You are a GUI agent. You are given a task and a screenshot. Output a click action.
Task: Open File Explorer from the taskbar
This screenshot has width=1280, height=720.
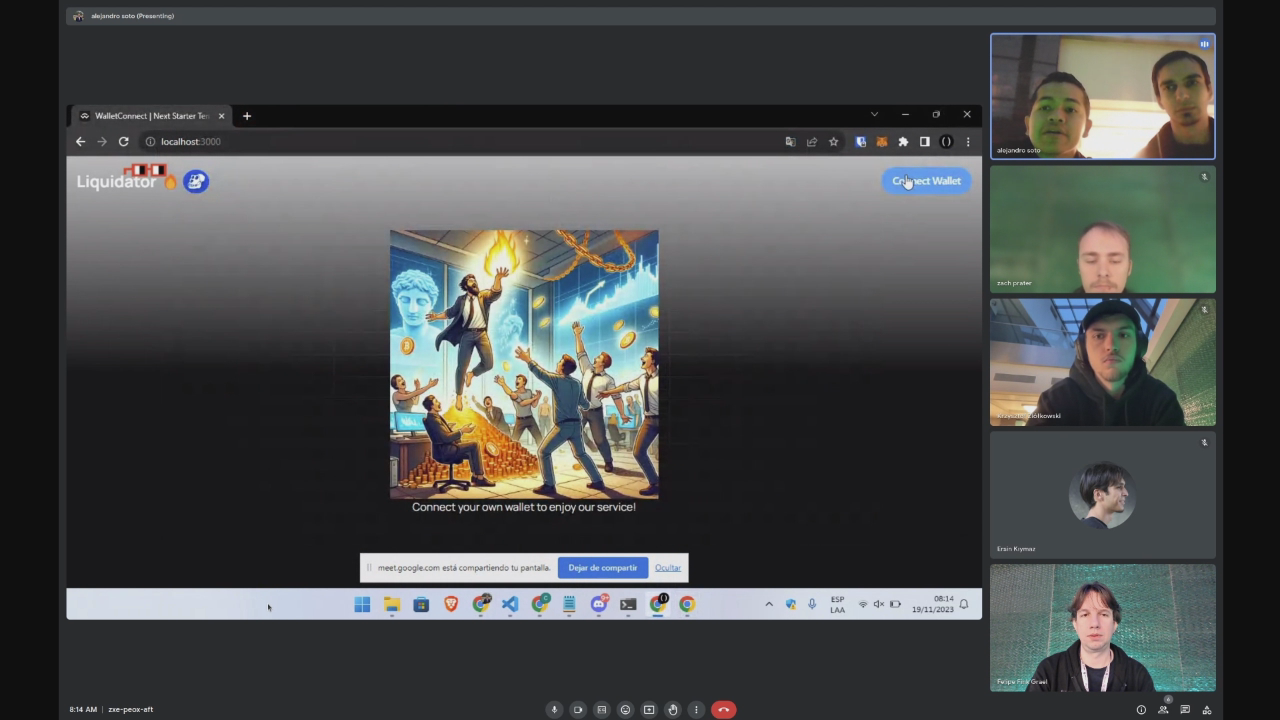click(392, 604)
